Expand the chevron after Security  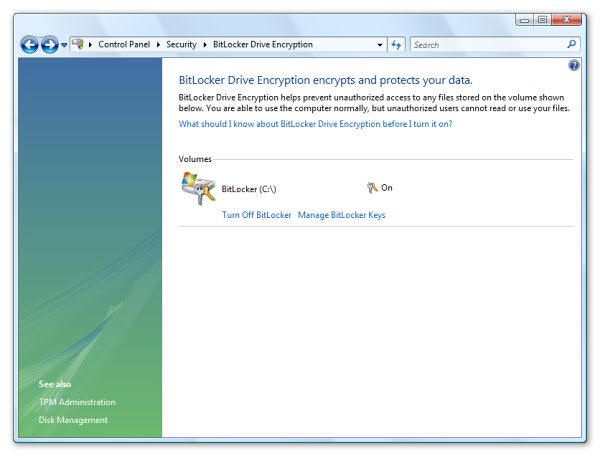coord(205,45)
